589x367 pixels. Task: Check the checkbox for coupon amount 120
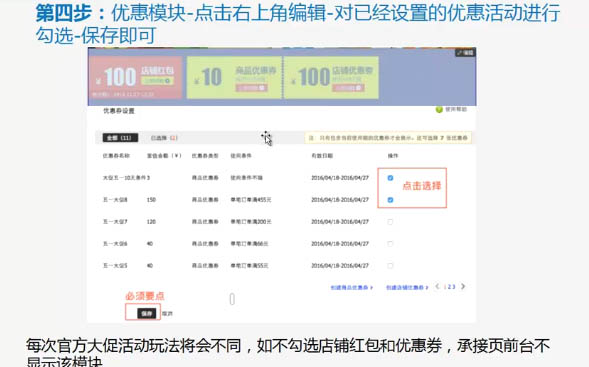[390, 222]
